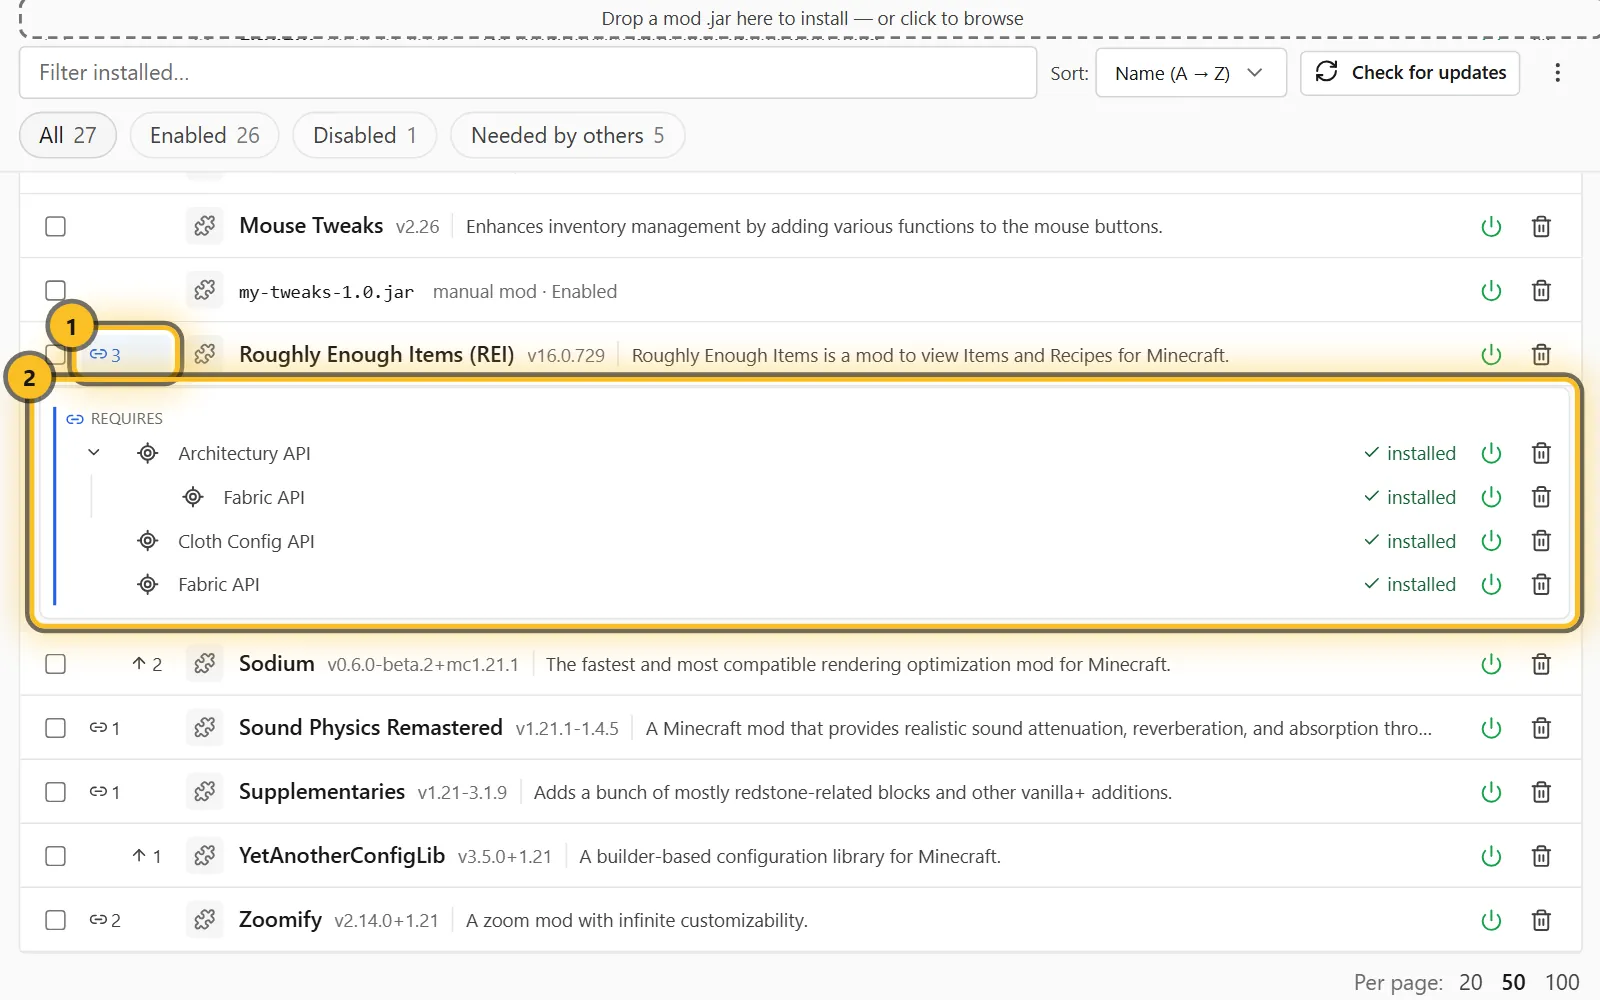This screenshot has height=1000, width=1600.
Task: Click Zoomify puzzle piece icon
Action: pyautogui.click(x=205, y=920)
